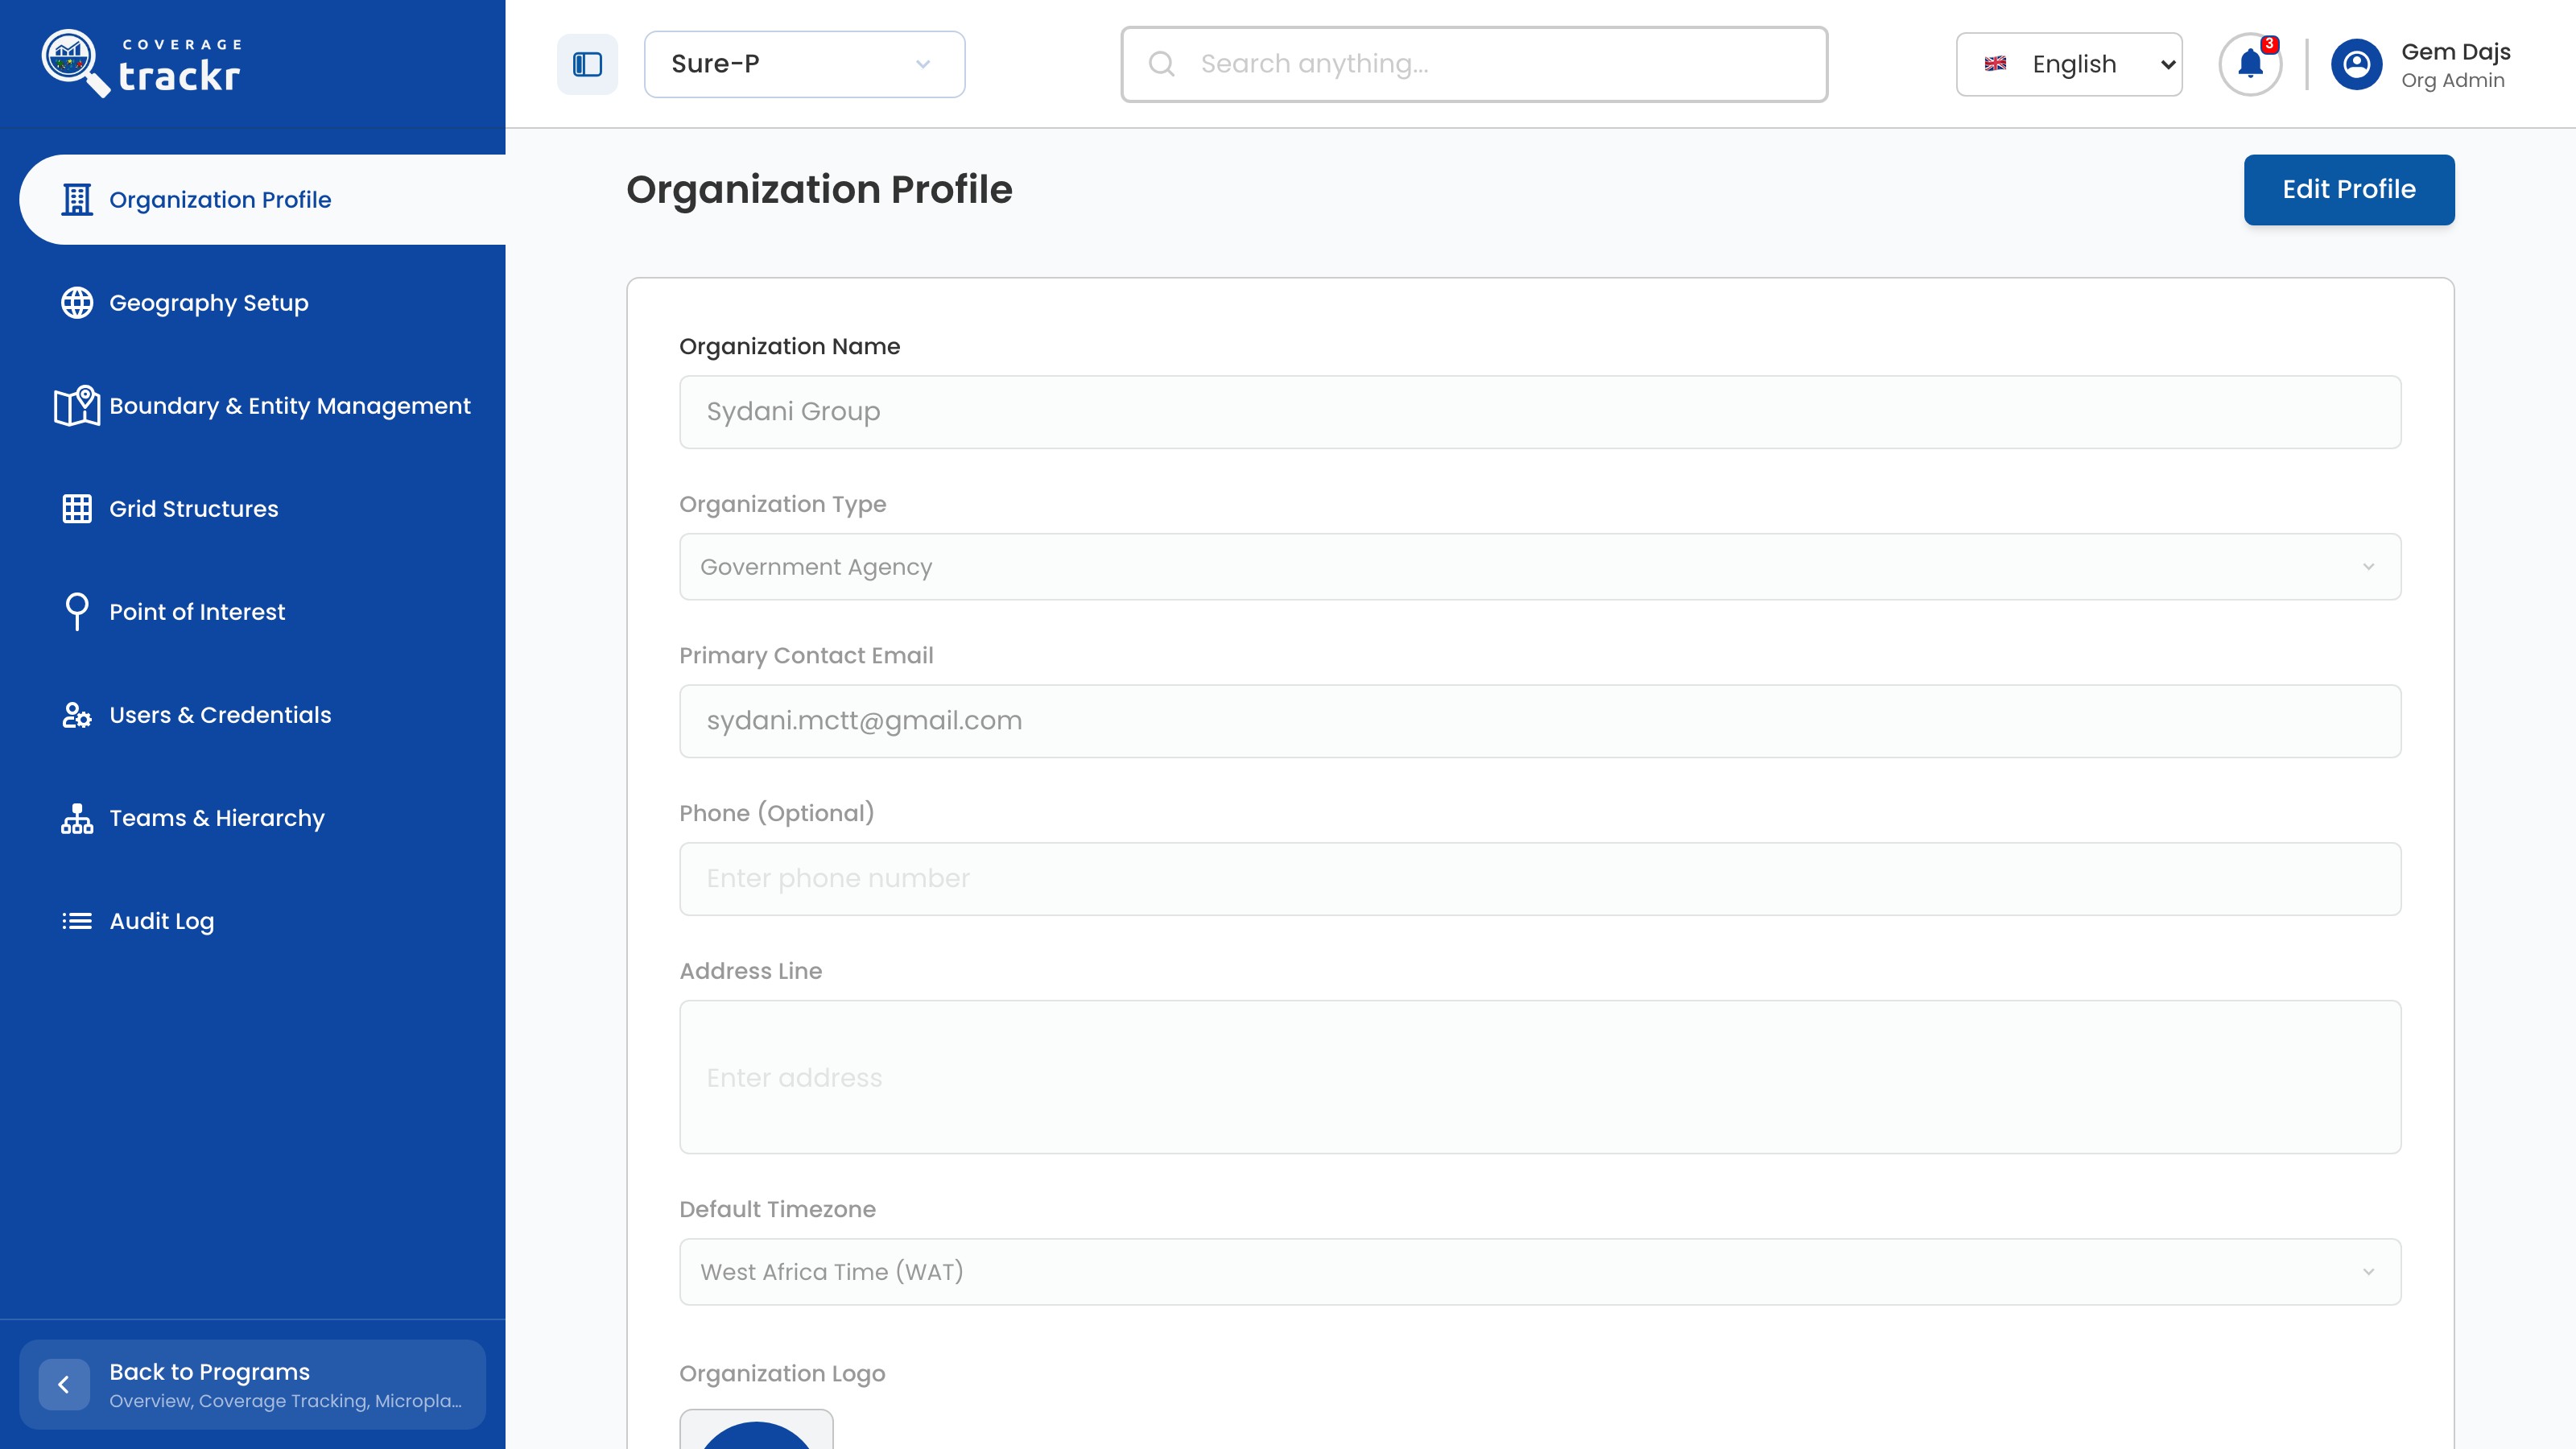This screenshot has height=1449, width=2576.
Task: Click the Sure-P dropdown chevron
Action: (x=923, y=64)
